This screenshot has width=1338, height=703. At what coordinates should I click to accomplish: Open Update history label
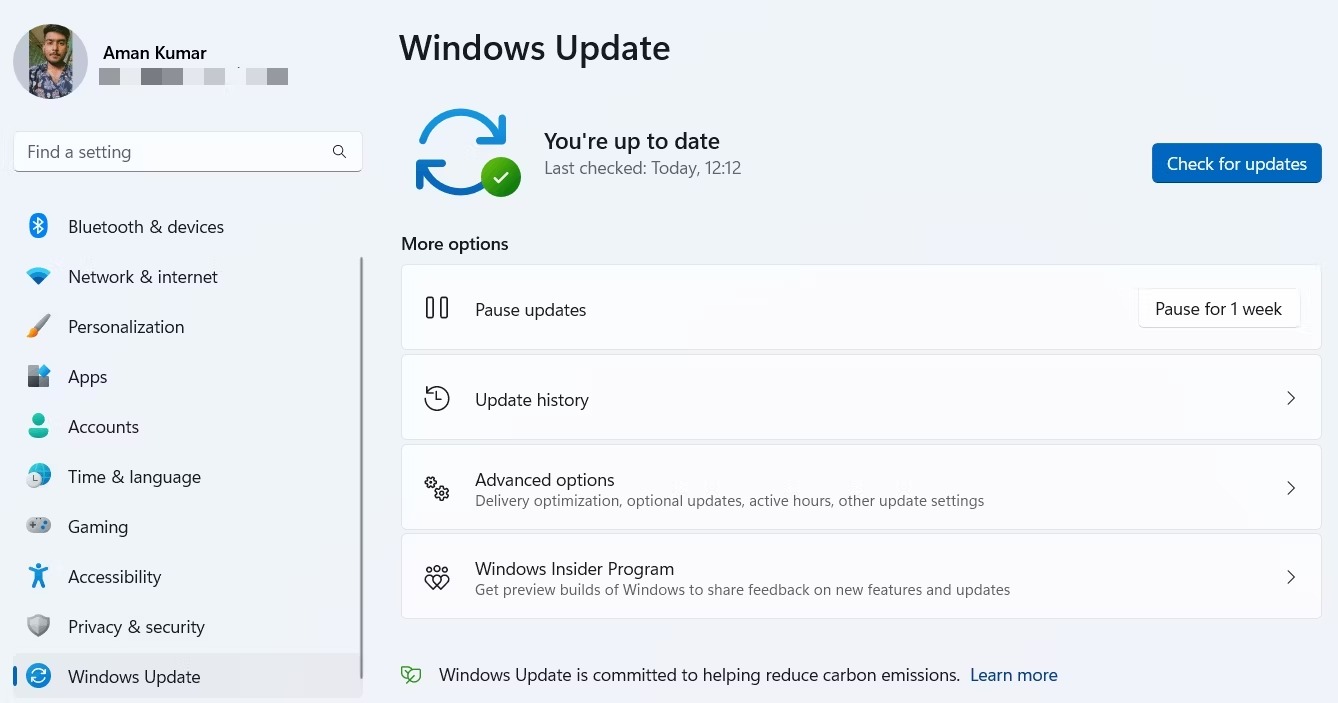point(532,400)
